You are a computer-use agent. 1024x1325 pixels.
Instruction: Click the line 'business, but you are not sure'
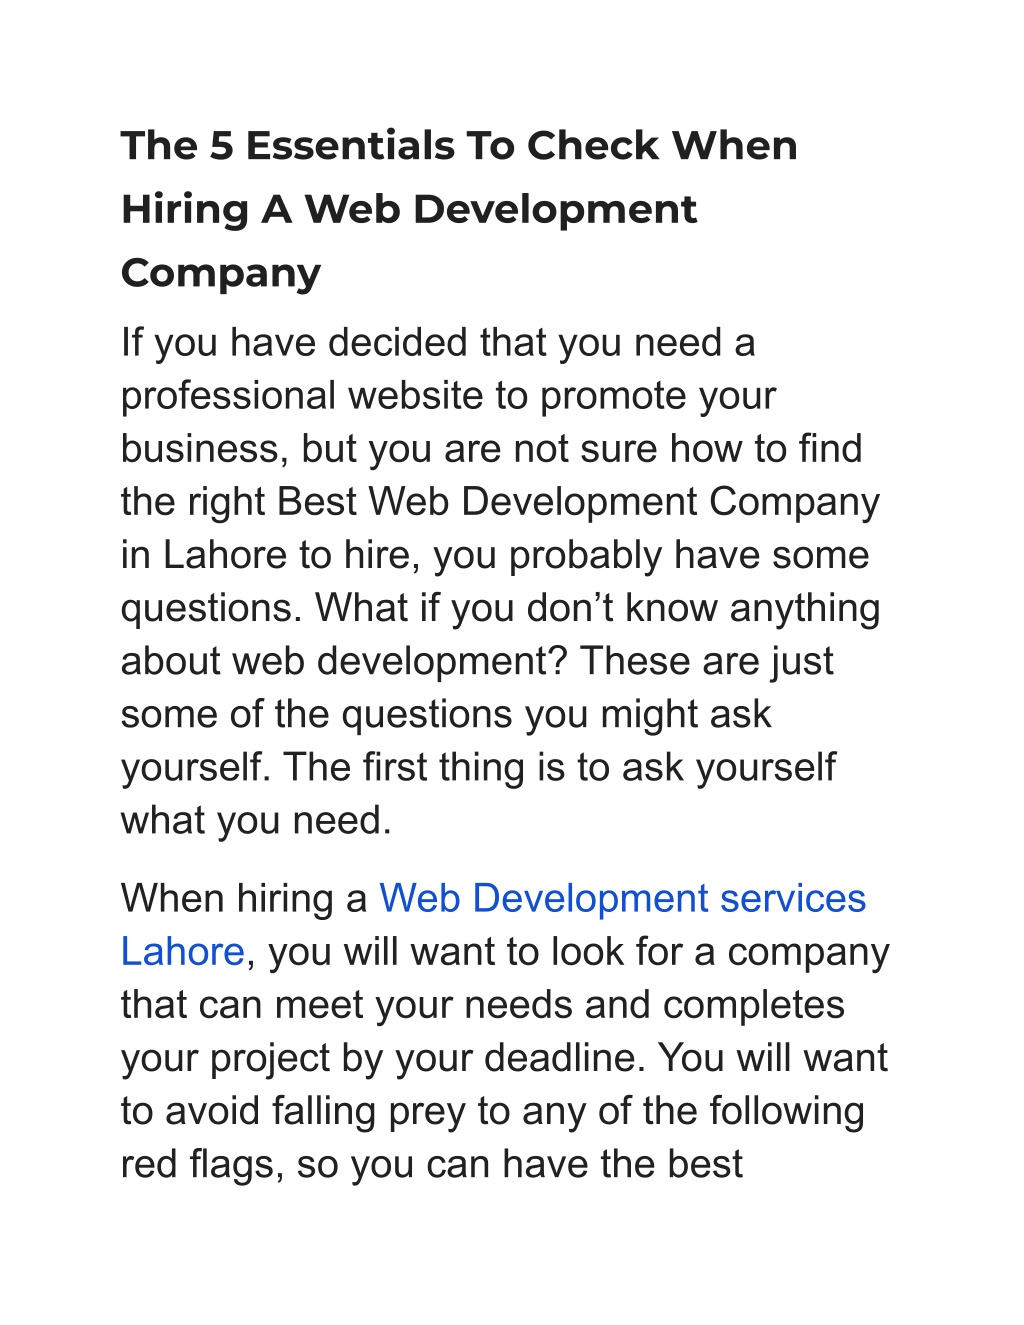491,449
